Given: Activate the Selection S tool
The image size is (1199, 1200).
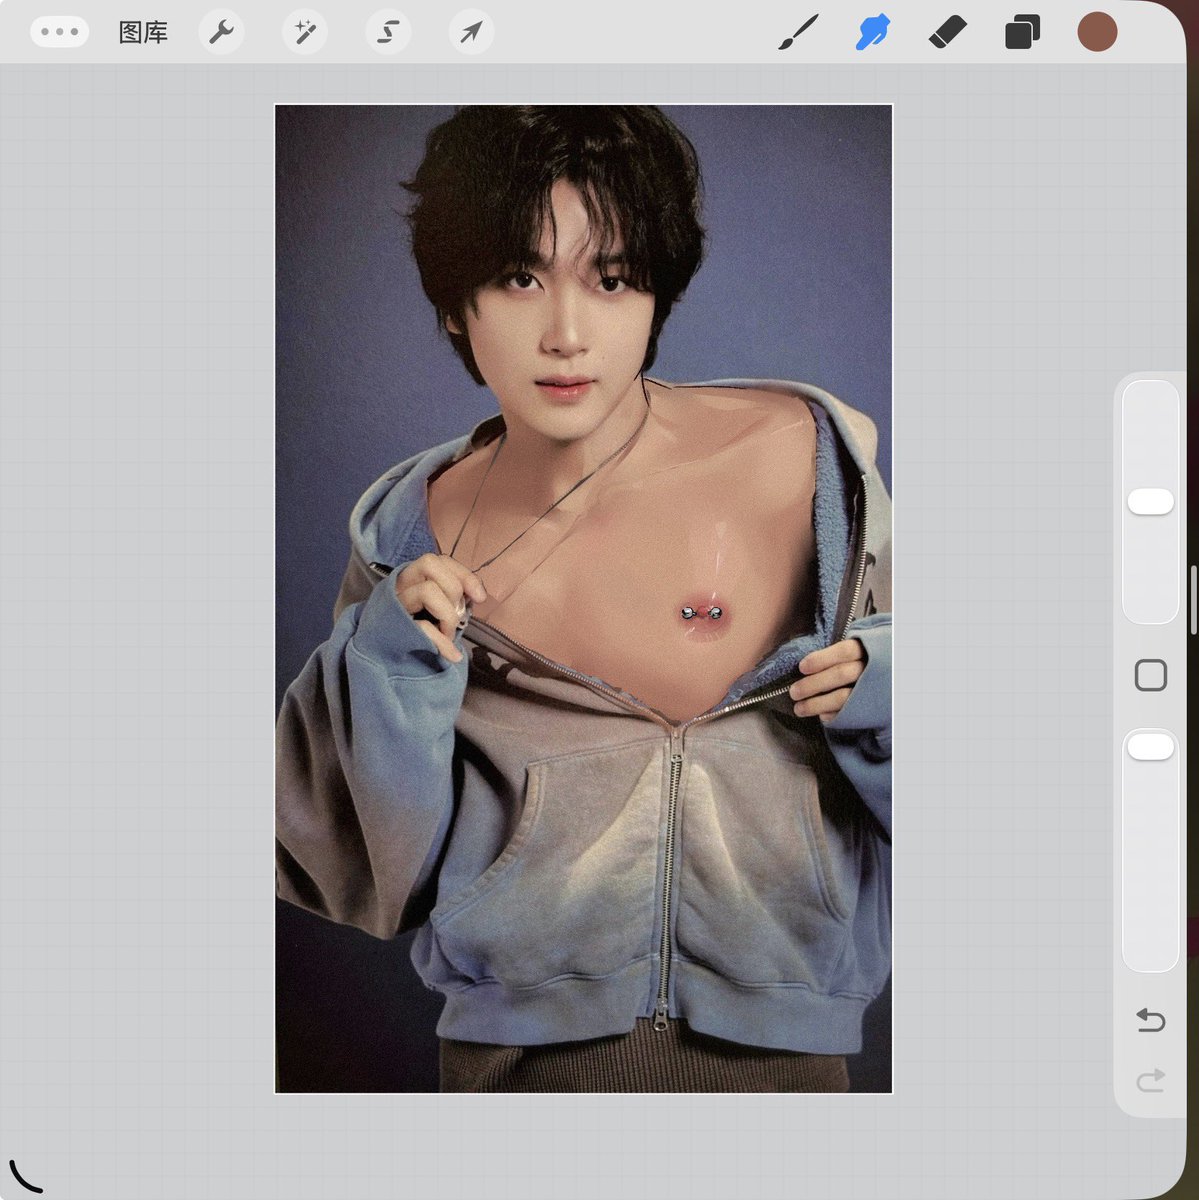Looking at the screenshot, I should [388, 32].
